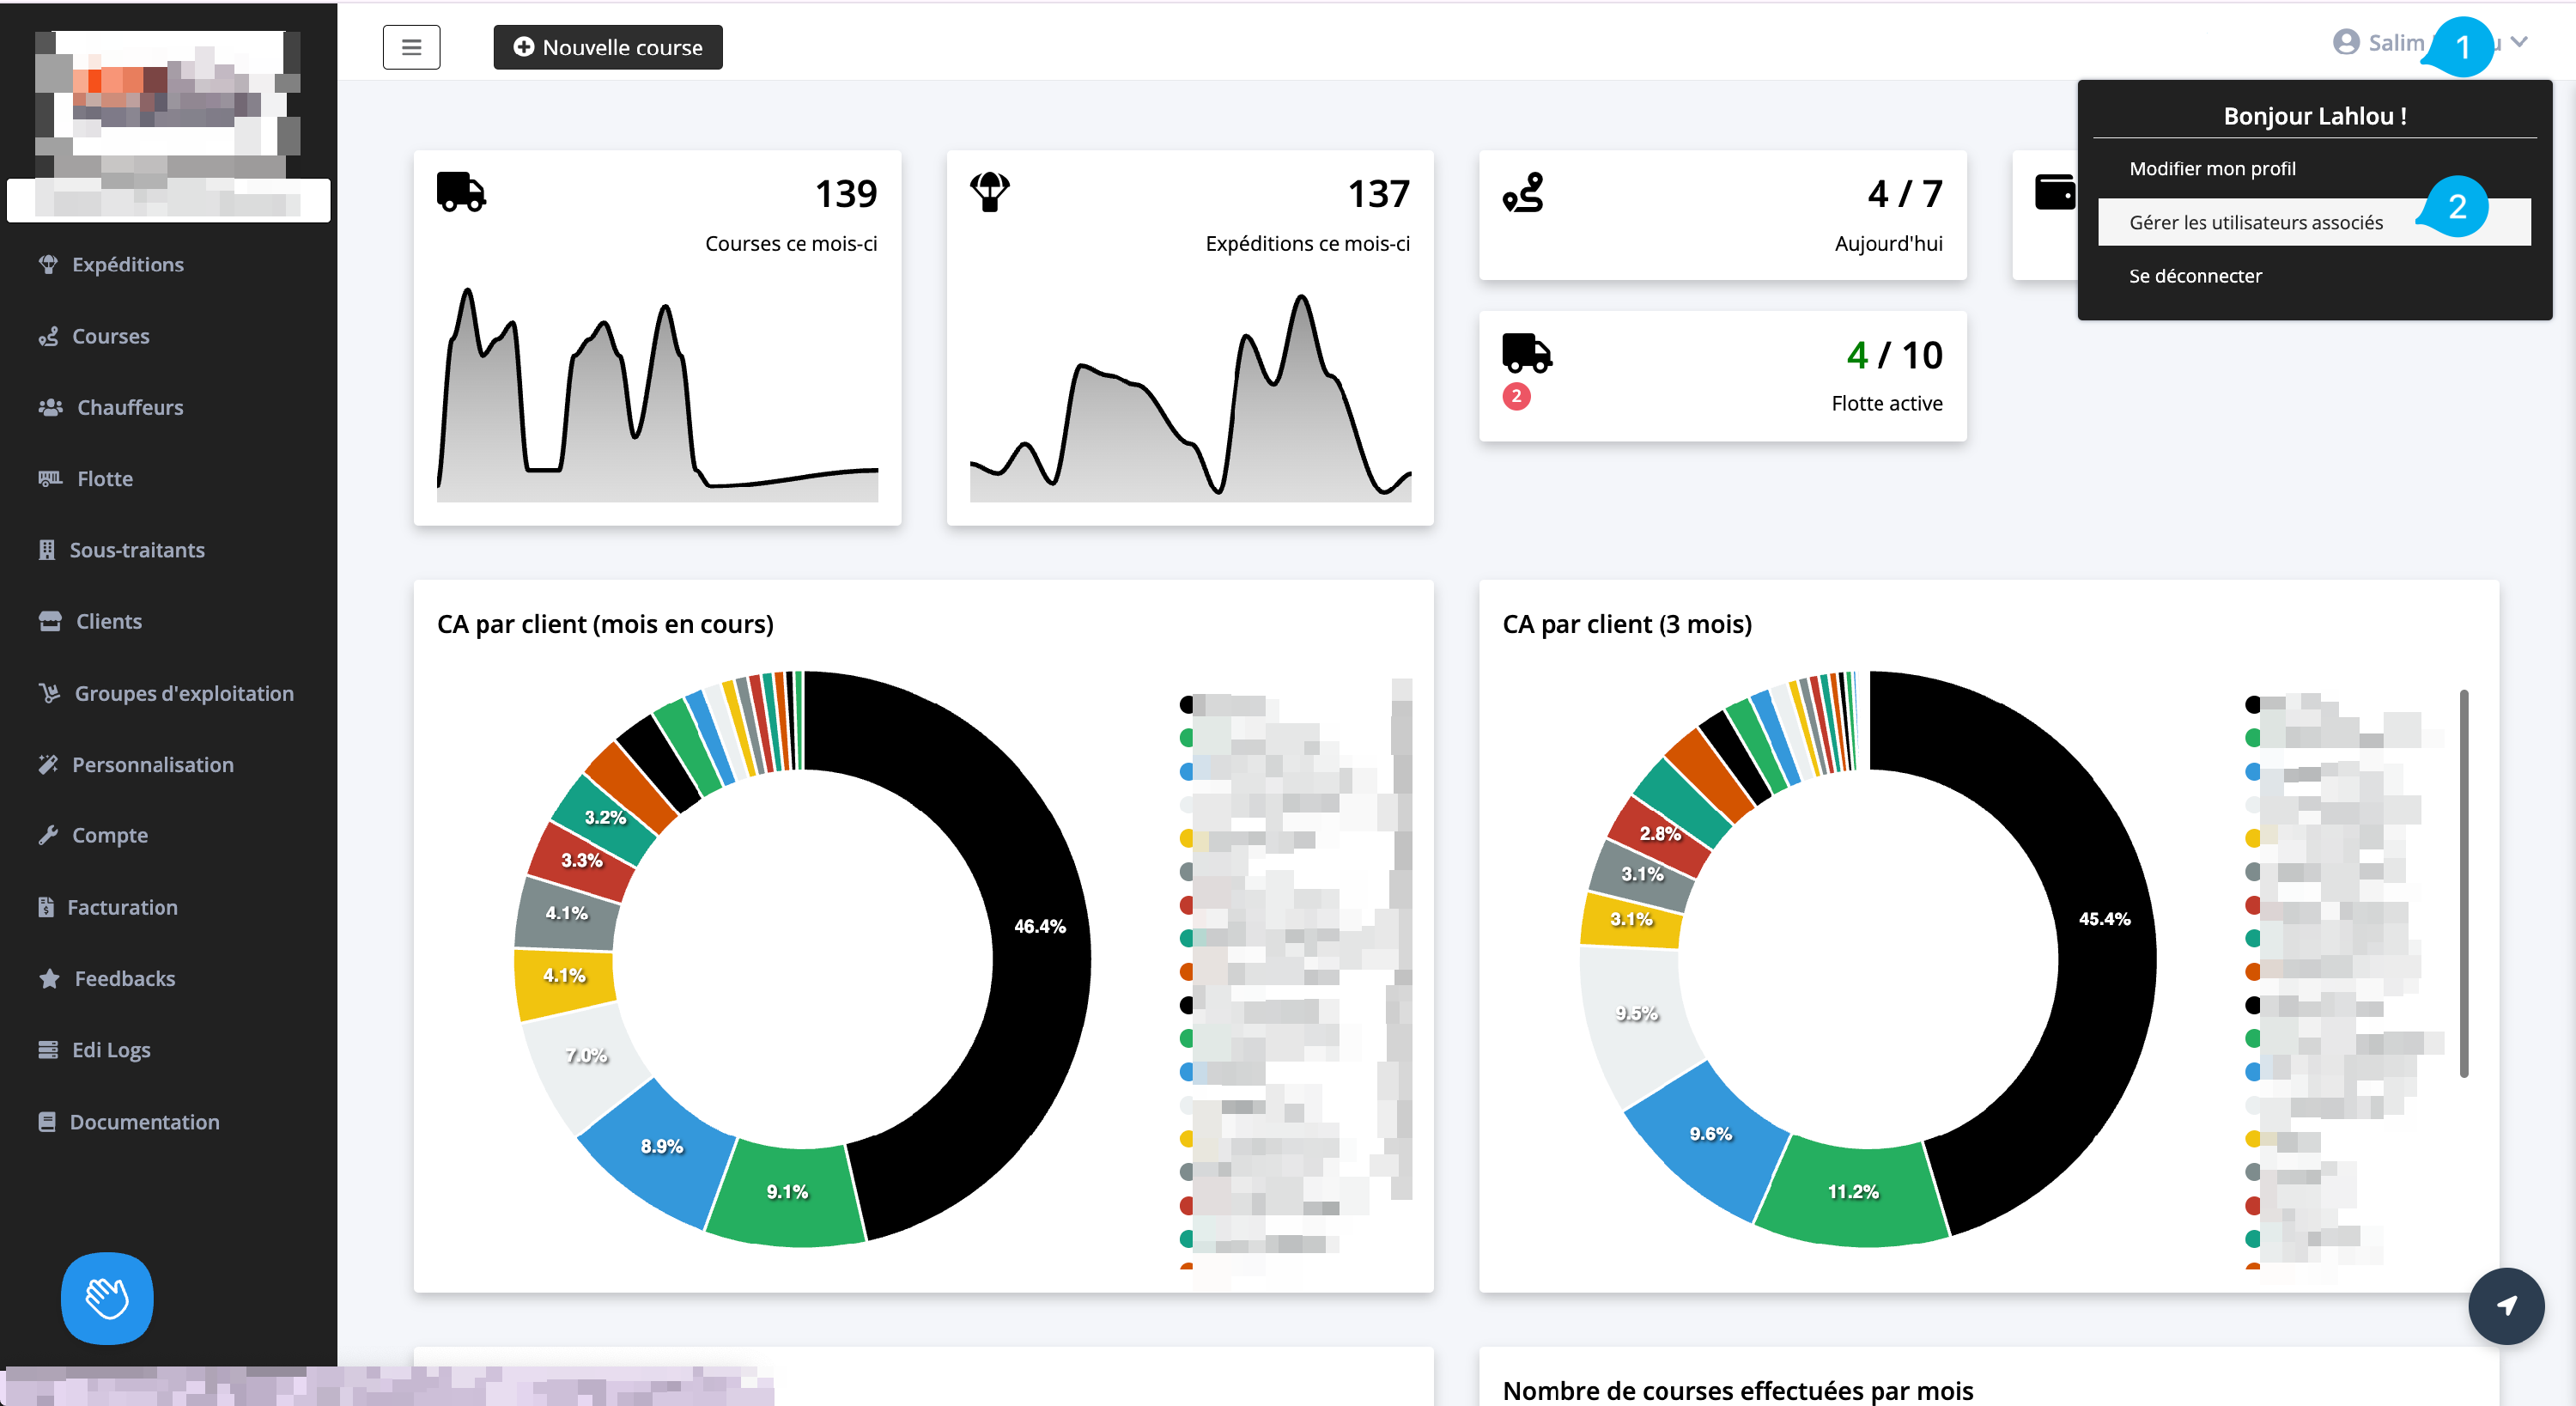The width and height of the screenshot is (2576, 1406).
Task: Select 'Gérer les utilisateurs associés' menu entry
Action: tap(2255, 222)
